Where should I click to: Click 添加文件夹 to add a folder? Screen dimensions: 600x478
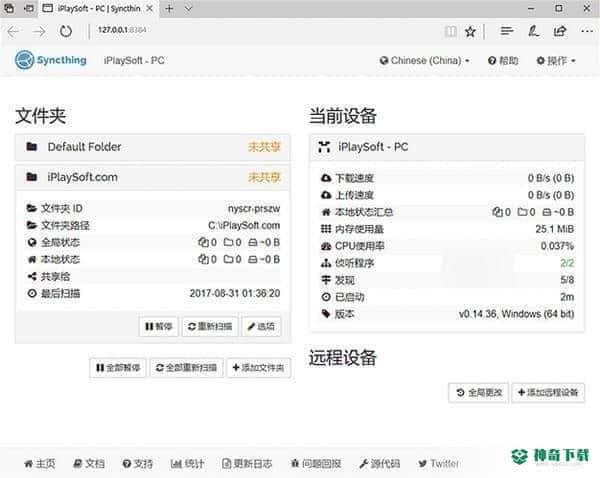[258, 368]
